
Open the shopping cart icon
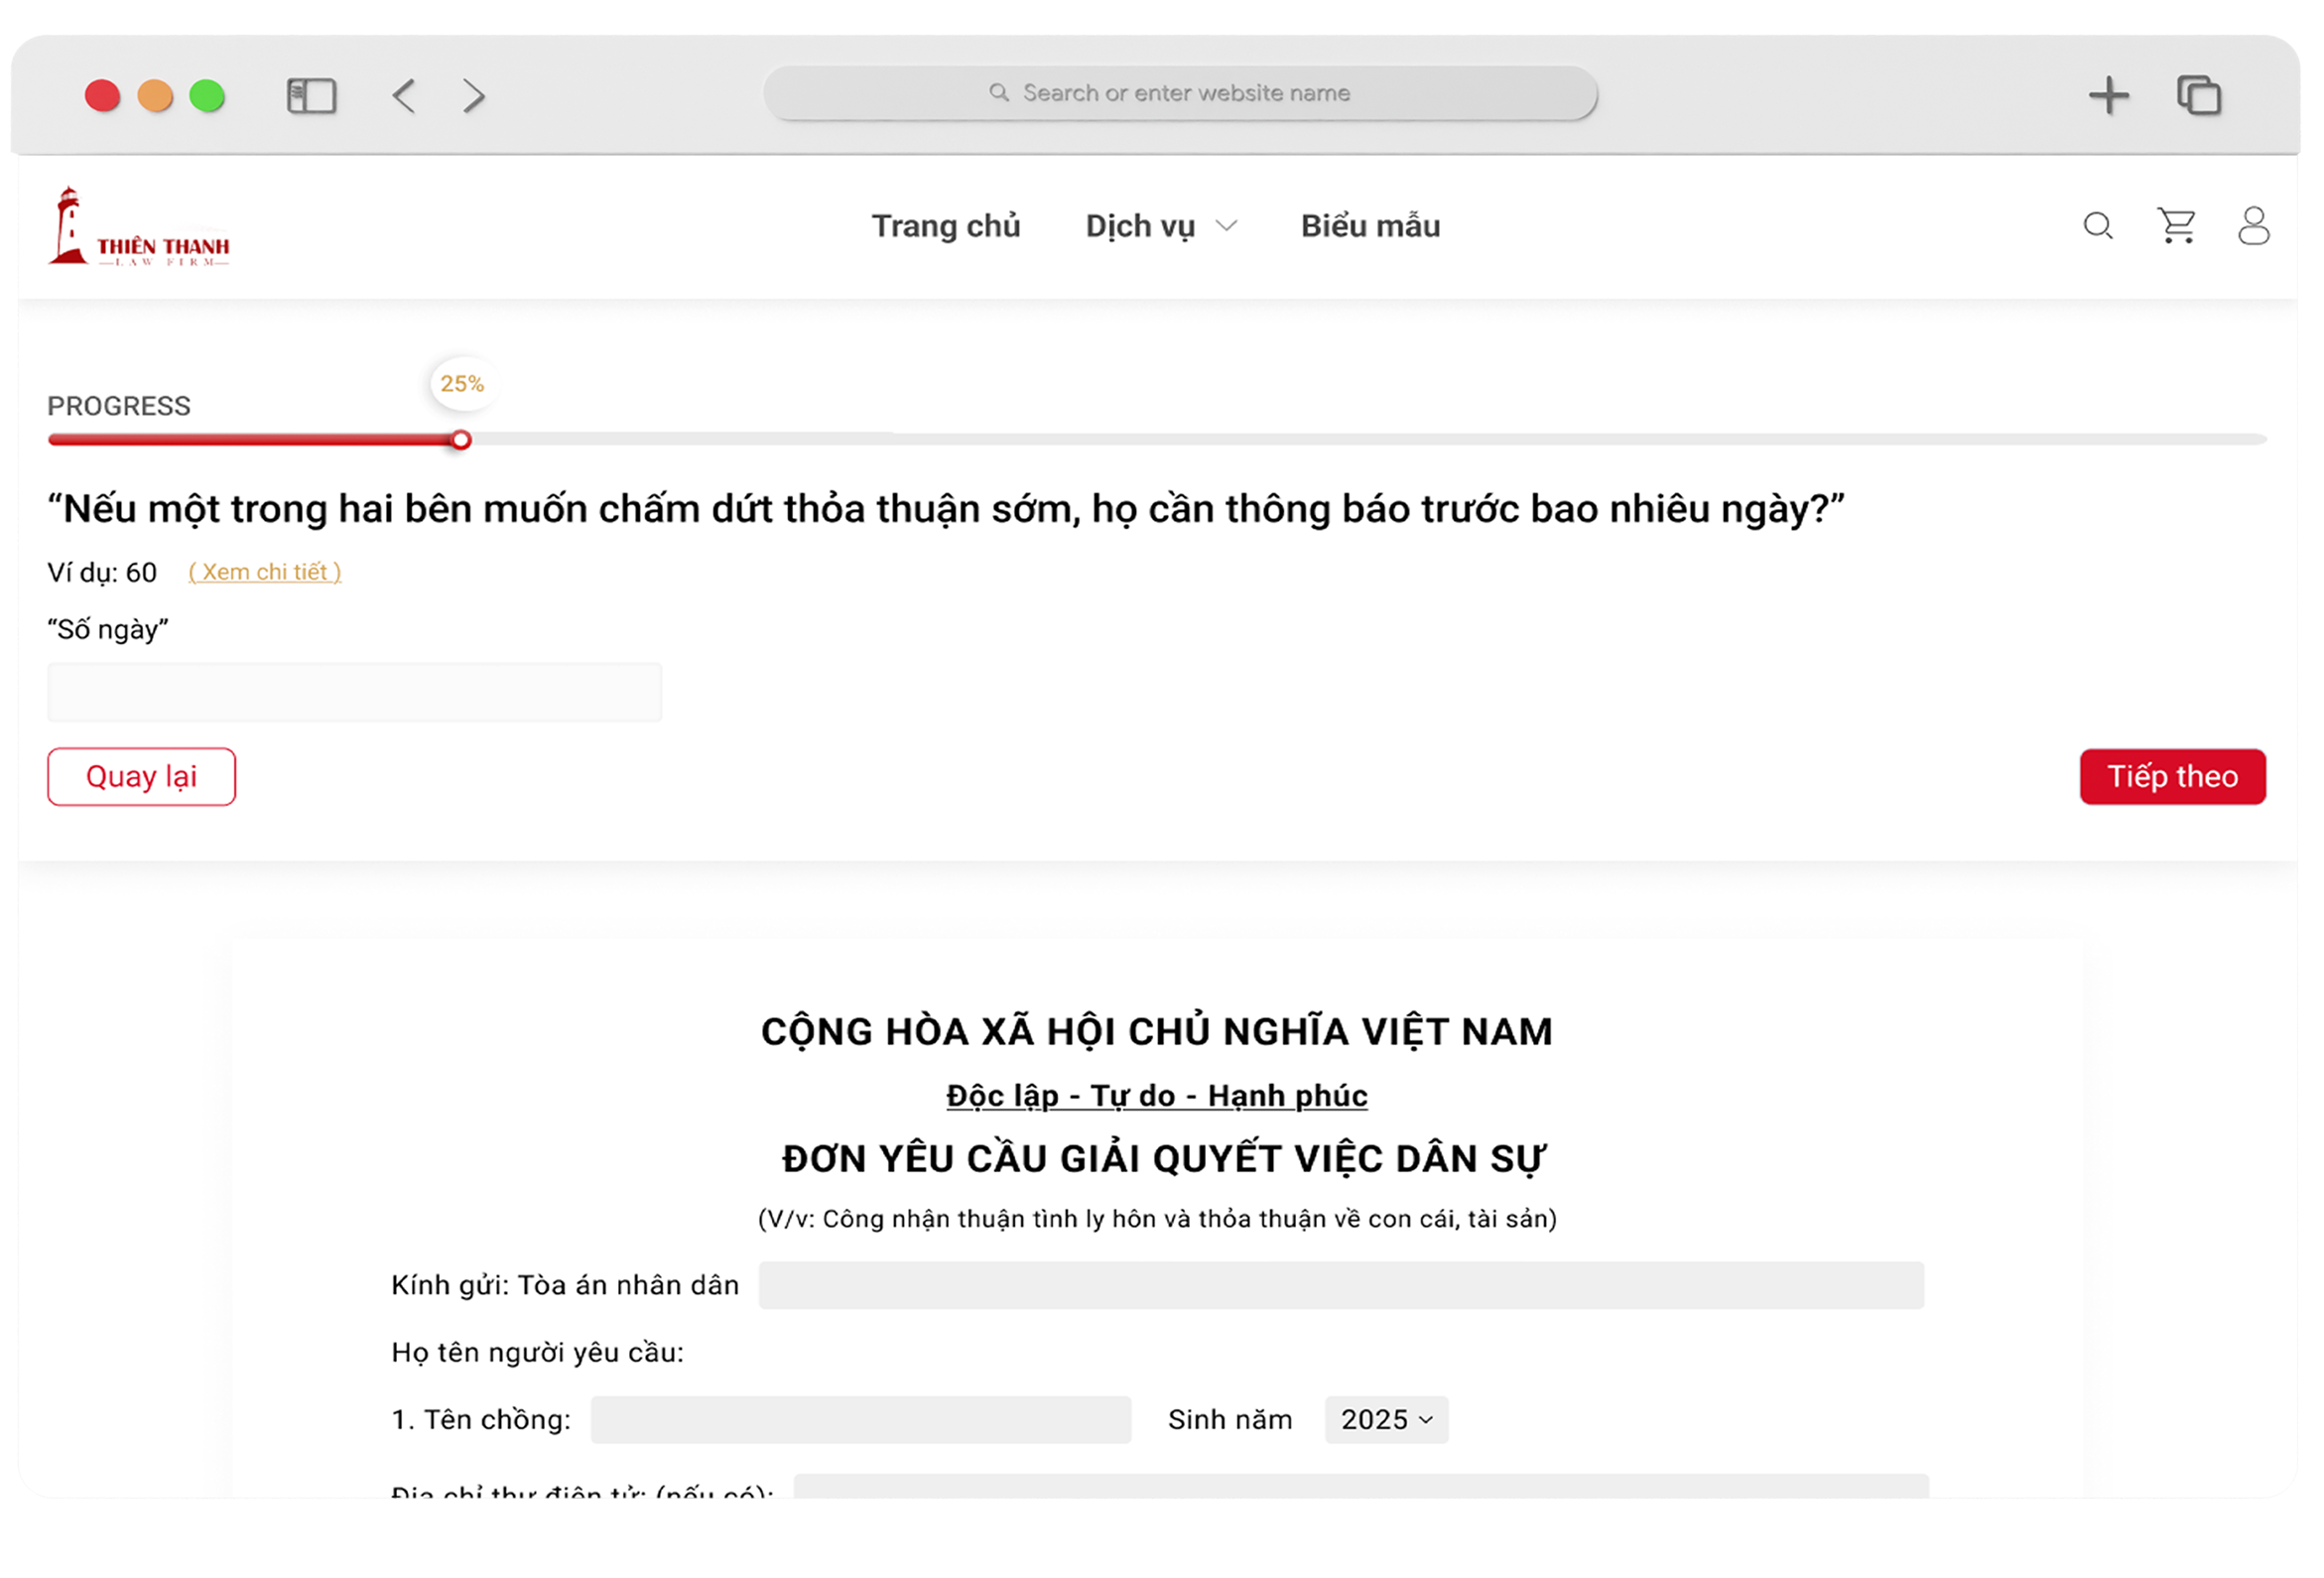[2176, 226]
